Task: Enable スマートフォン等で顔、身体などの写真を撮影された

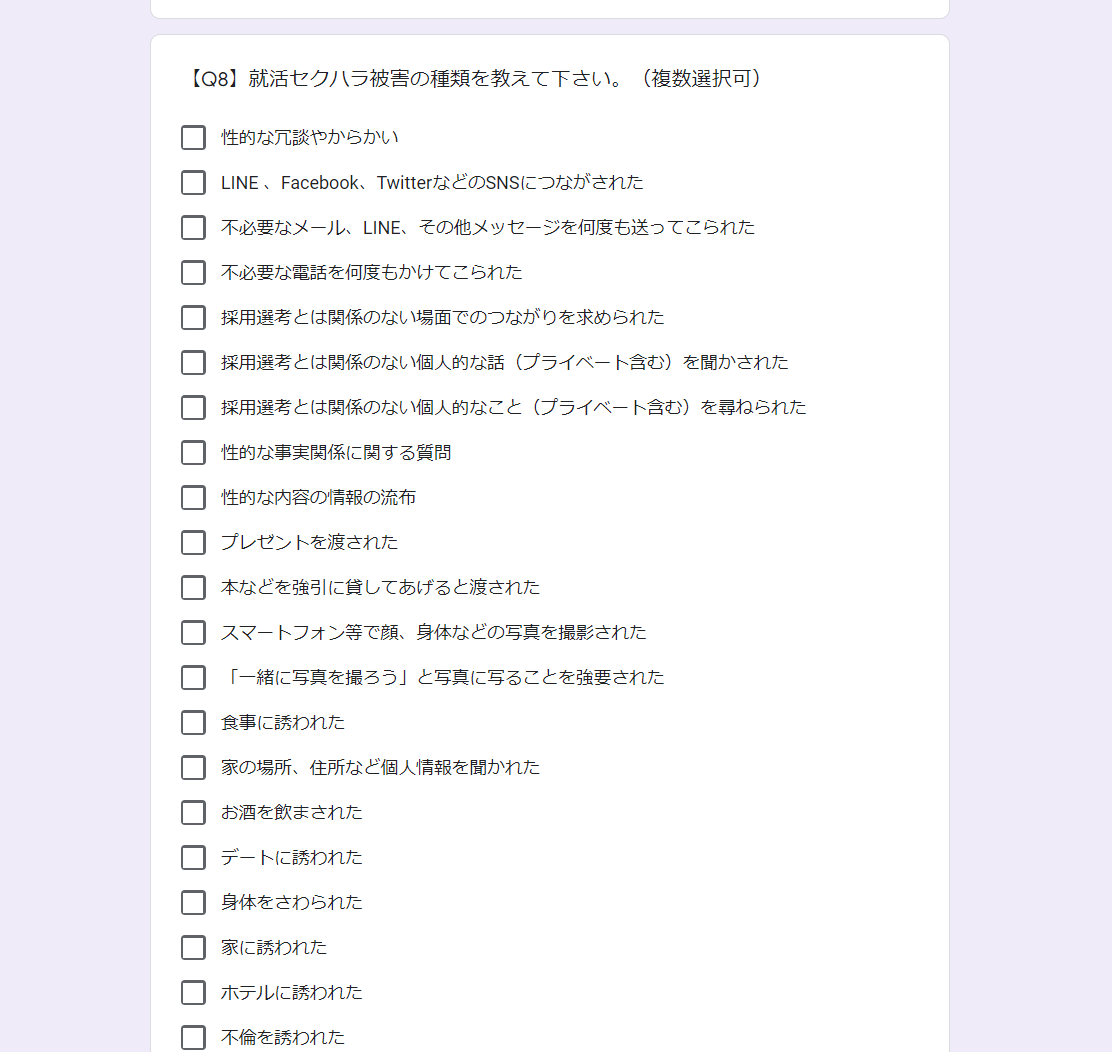Action: point(193,632)
